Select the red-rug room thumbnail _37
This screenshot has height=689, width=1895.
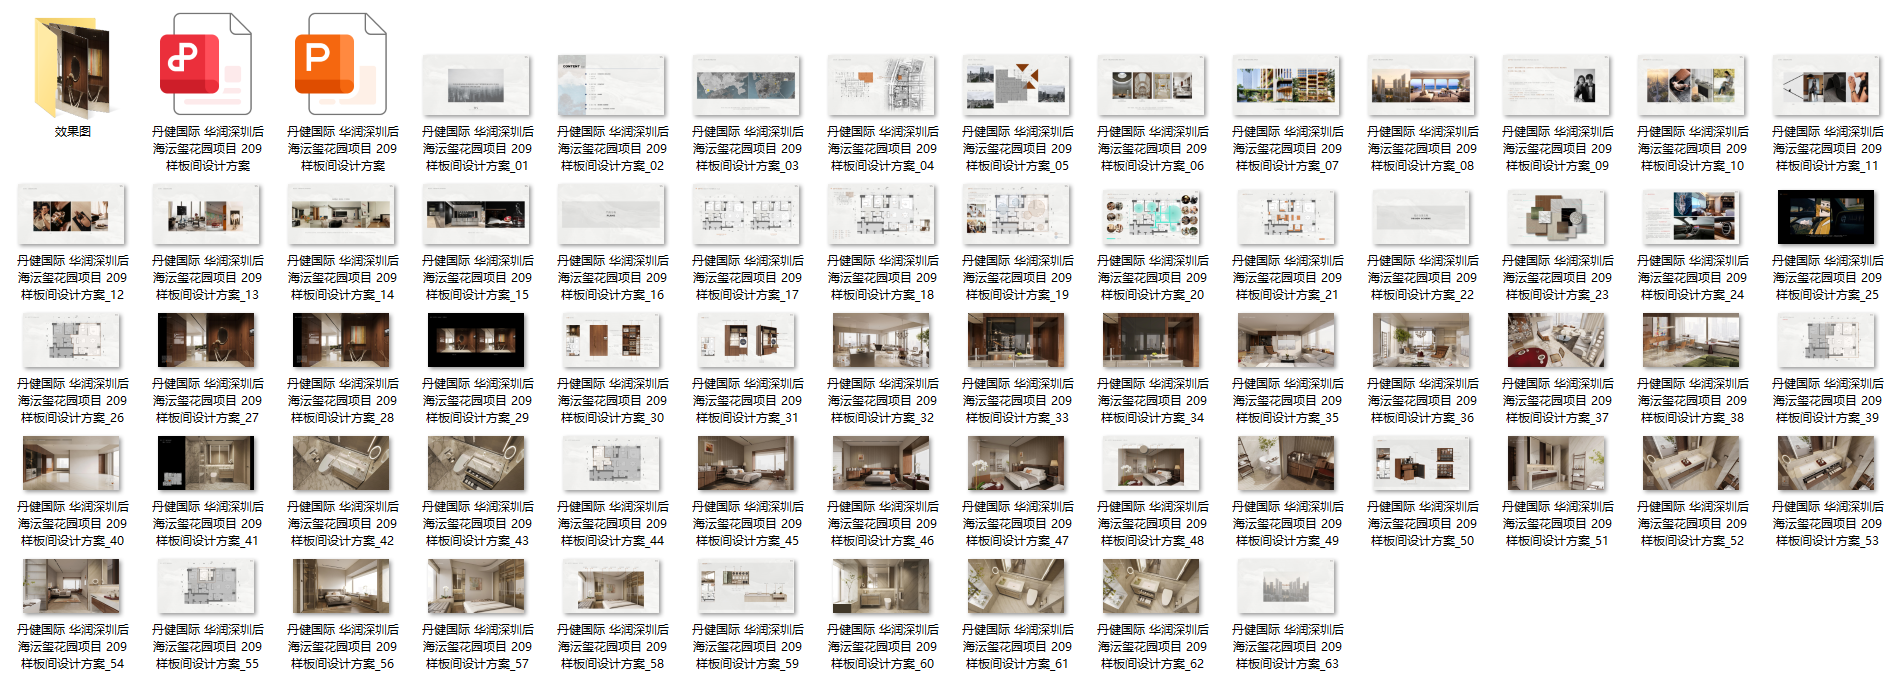(1556, 340)
